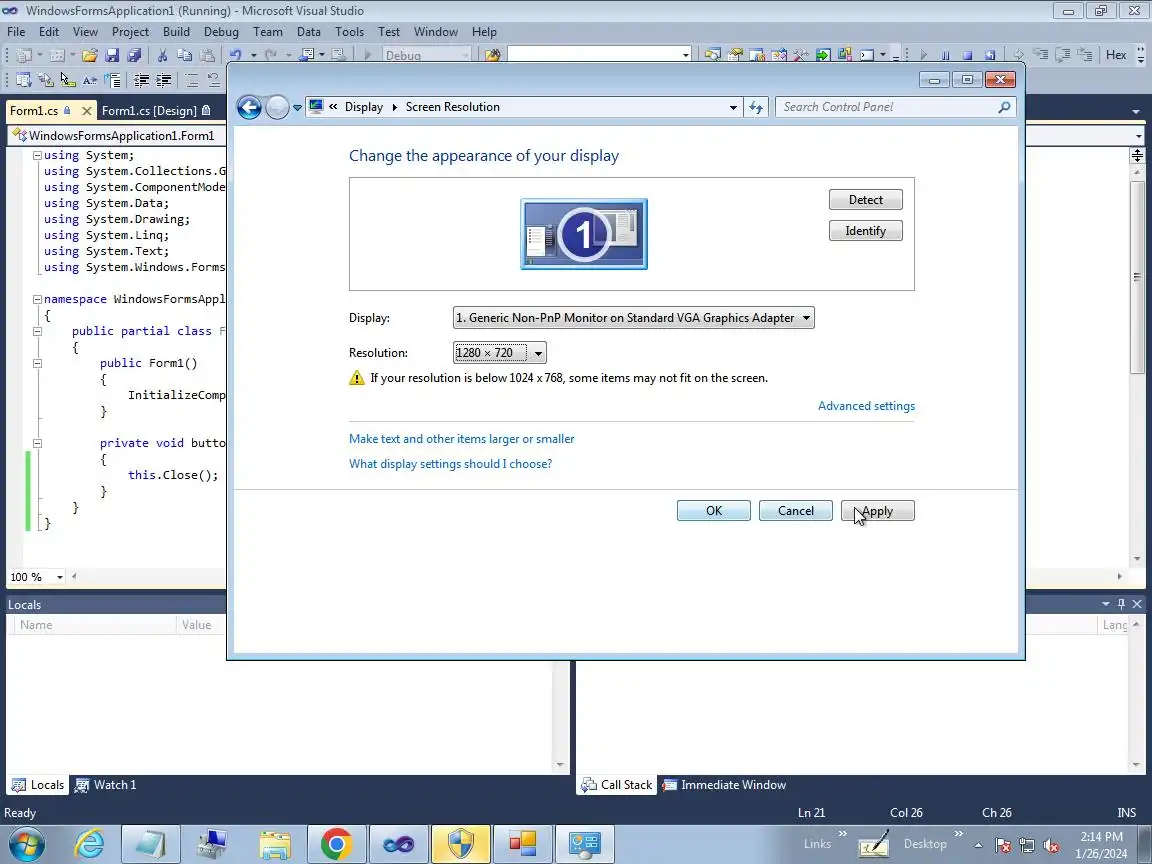Open Make text and other items larger link
1152x864 pixels.
(461, 439)
